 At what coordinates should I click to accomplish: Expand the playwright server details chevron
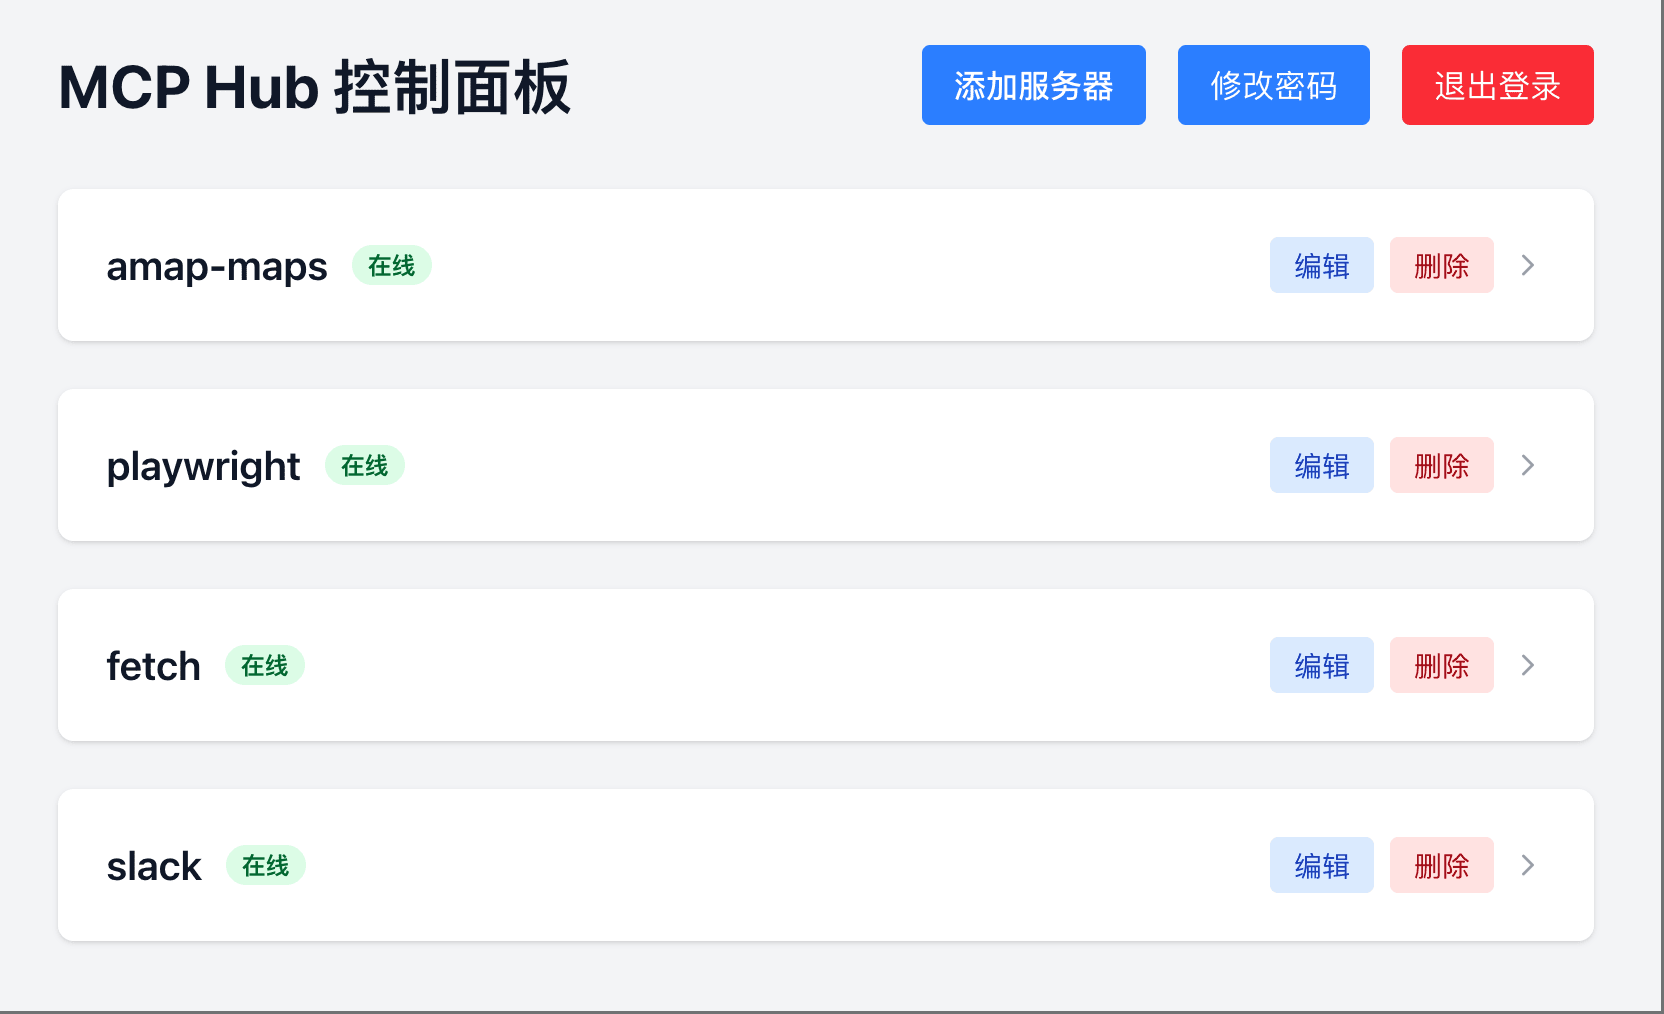click(1527, 465)
